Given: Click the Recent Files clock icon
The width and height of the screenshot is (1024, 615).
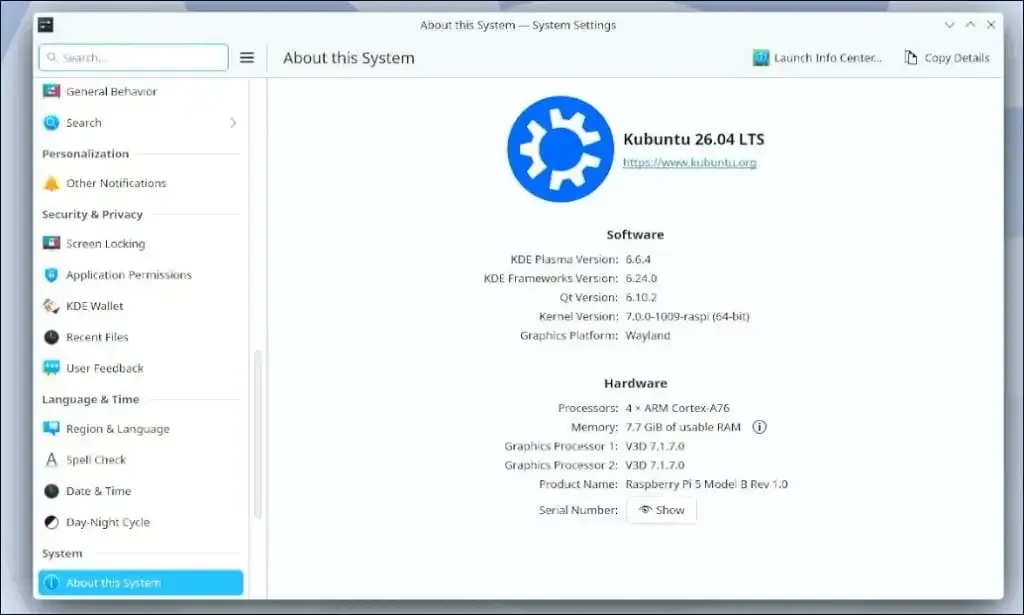Looking at the screenshot, I should [x=51, y=337].
